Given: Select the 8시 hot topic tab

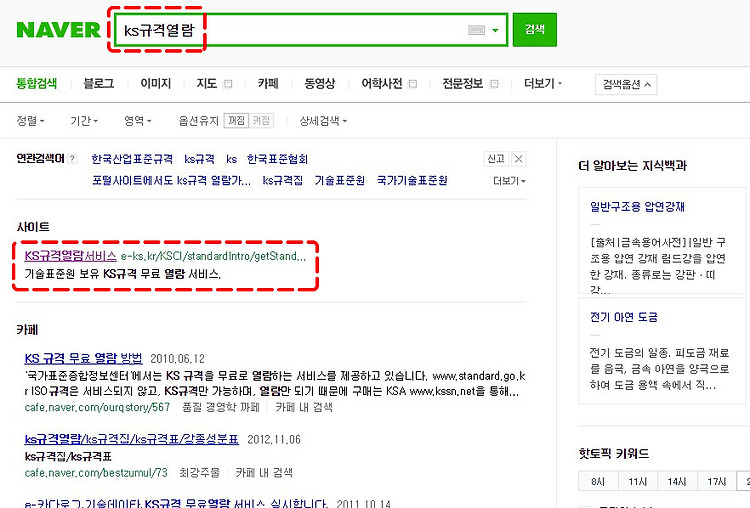Looking at the screenshot, I should click(x=598, y=482).
